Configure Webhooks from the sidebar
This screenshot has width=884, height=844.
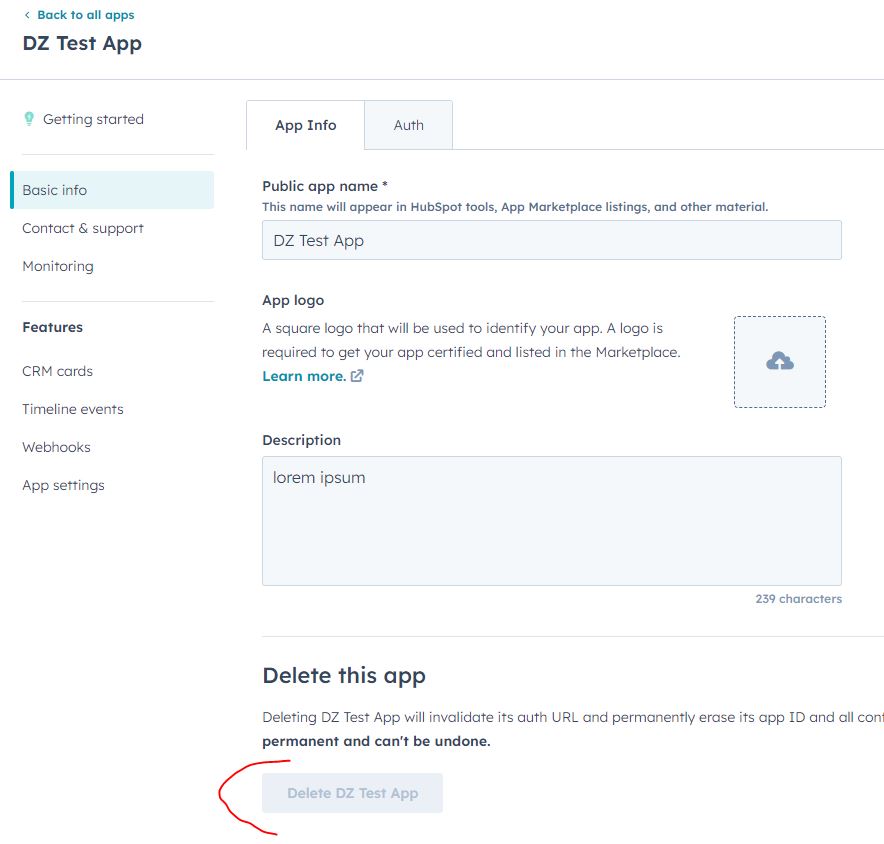(56, 447)
